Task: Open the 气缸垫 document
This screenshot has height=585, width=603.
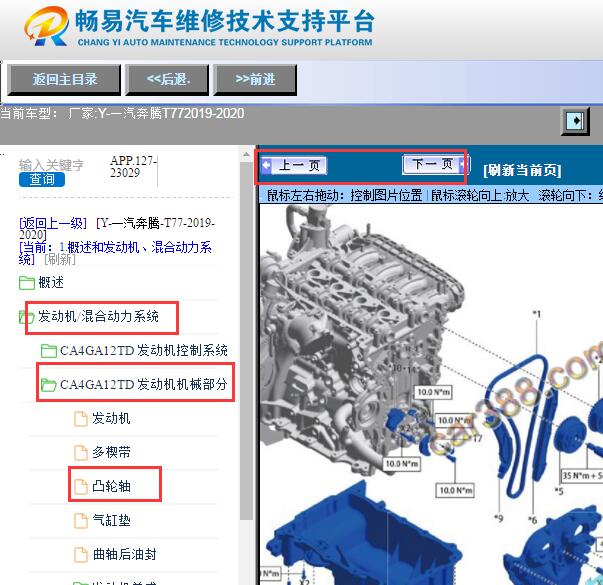Action: coord(111,520)
